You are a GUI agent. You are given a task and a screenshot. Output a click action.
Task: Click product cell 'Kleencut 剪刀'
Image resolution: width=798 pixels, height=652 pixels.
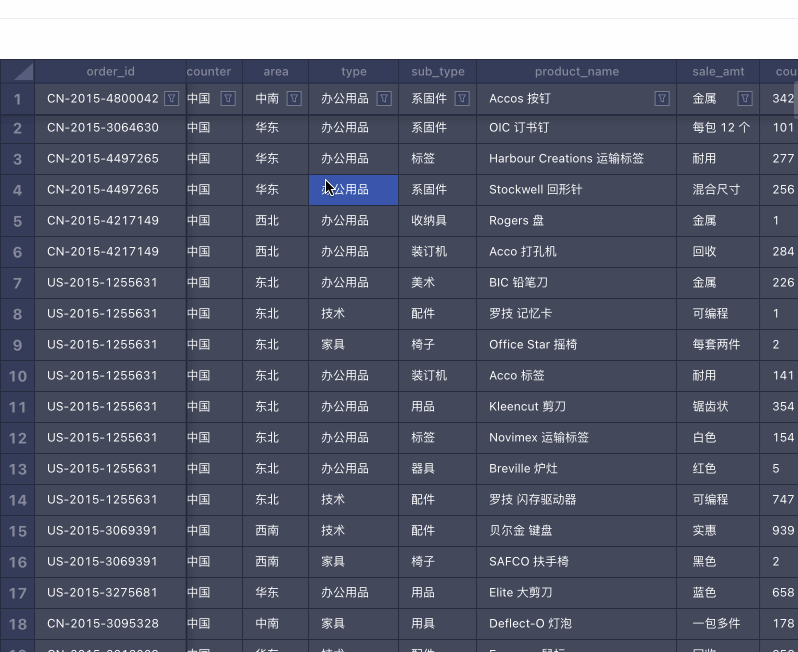577,407
